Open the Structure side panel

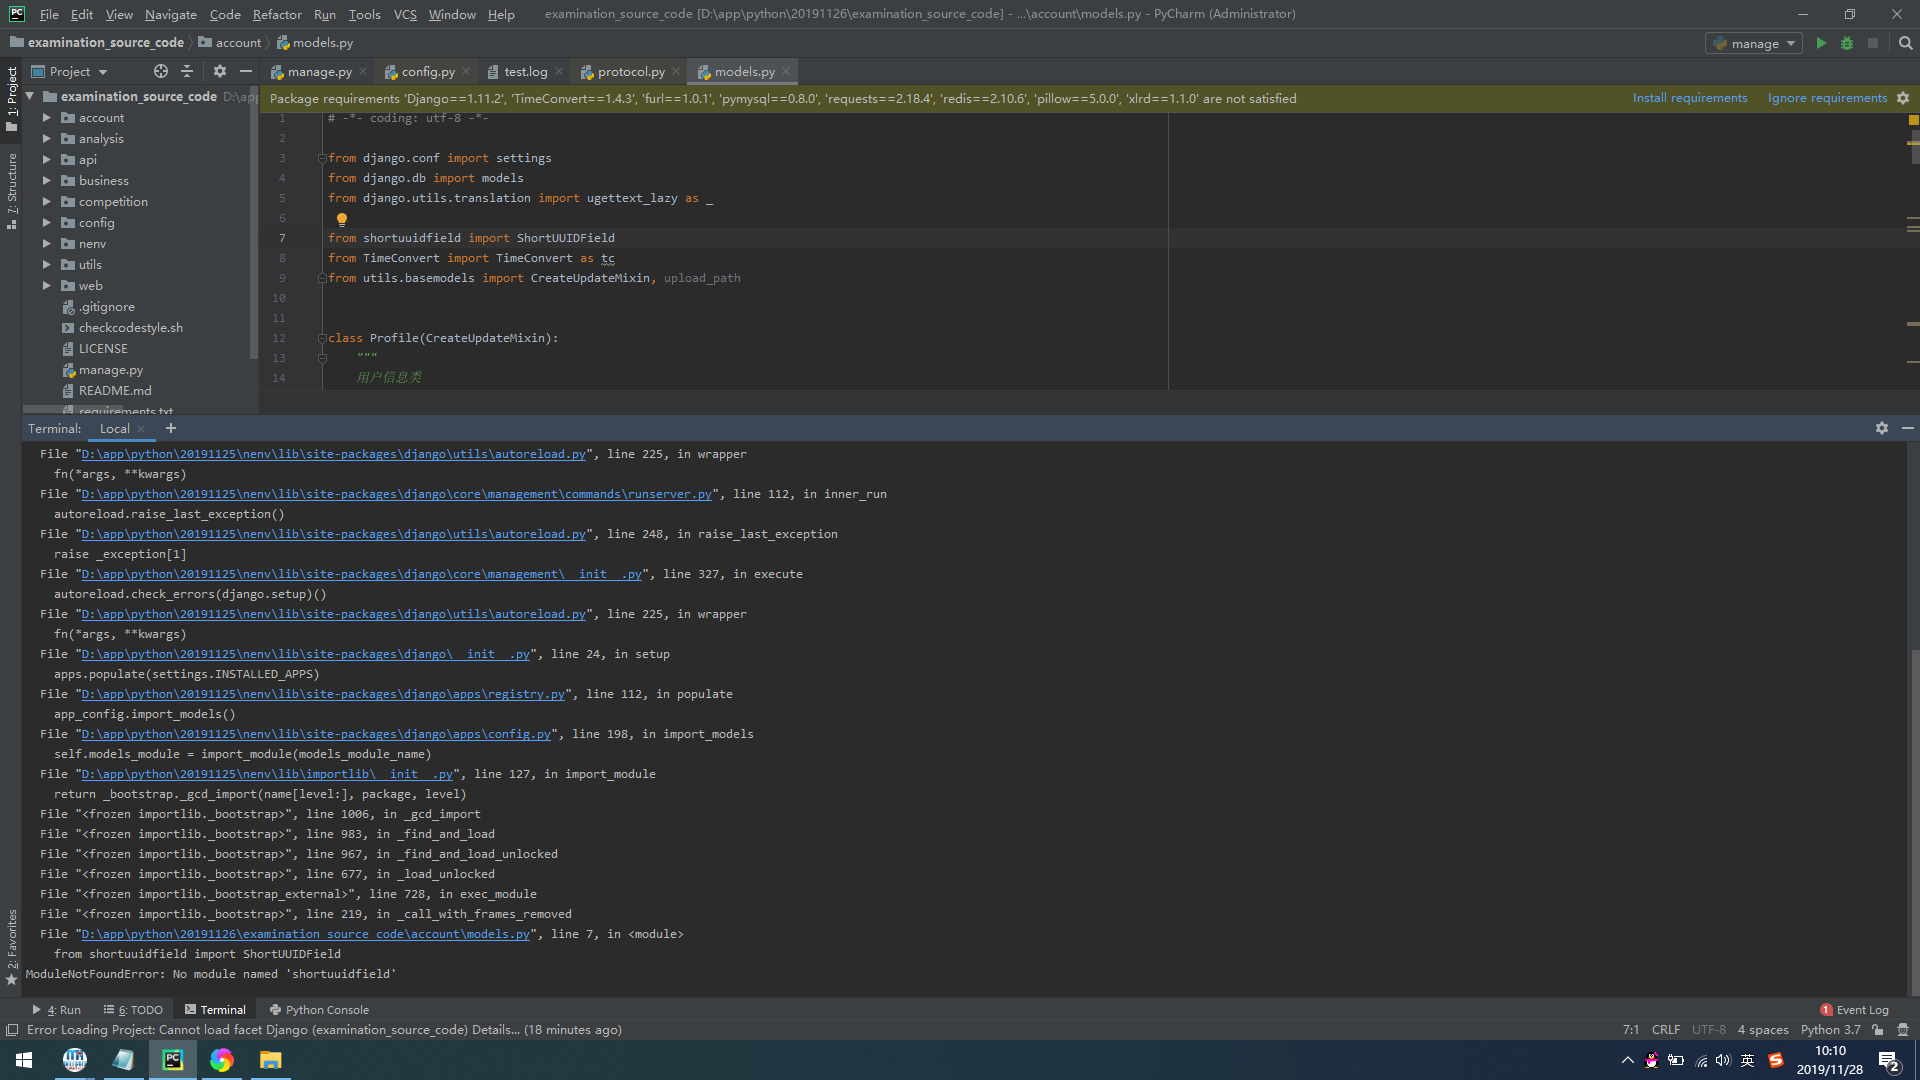click(12, 191)
